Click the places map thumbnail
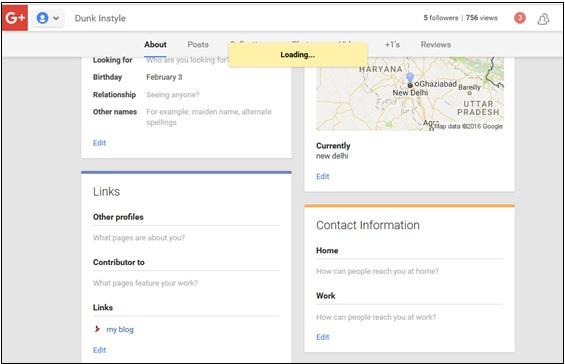 tap(410, 94)
